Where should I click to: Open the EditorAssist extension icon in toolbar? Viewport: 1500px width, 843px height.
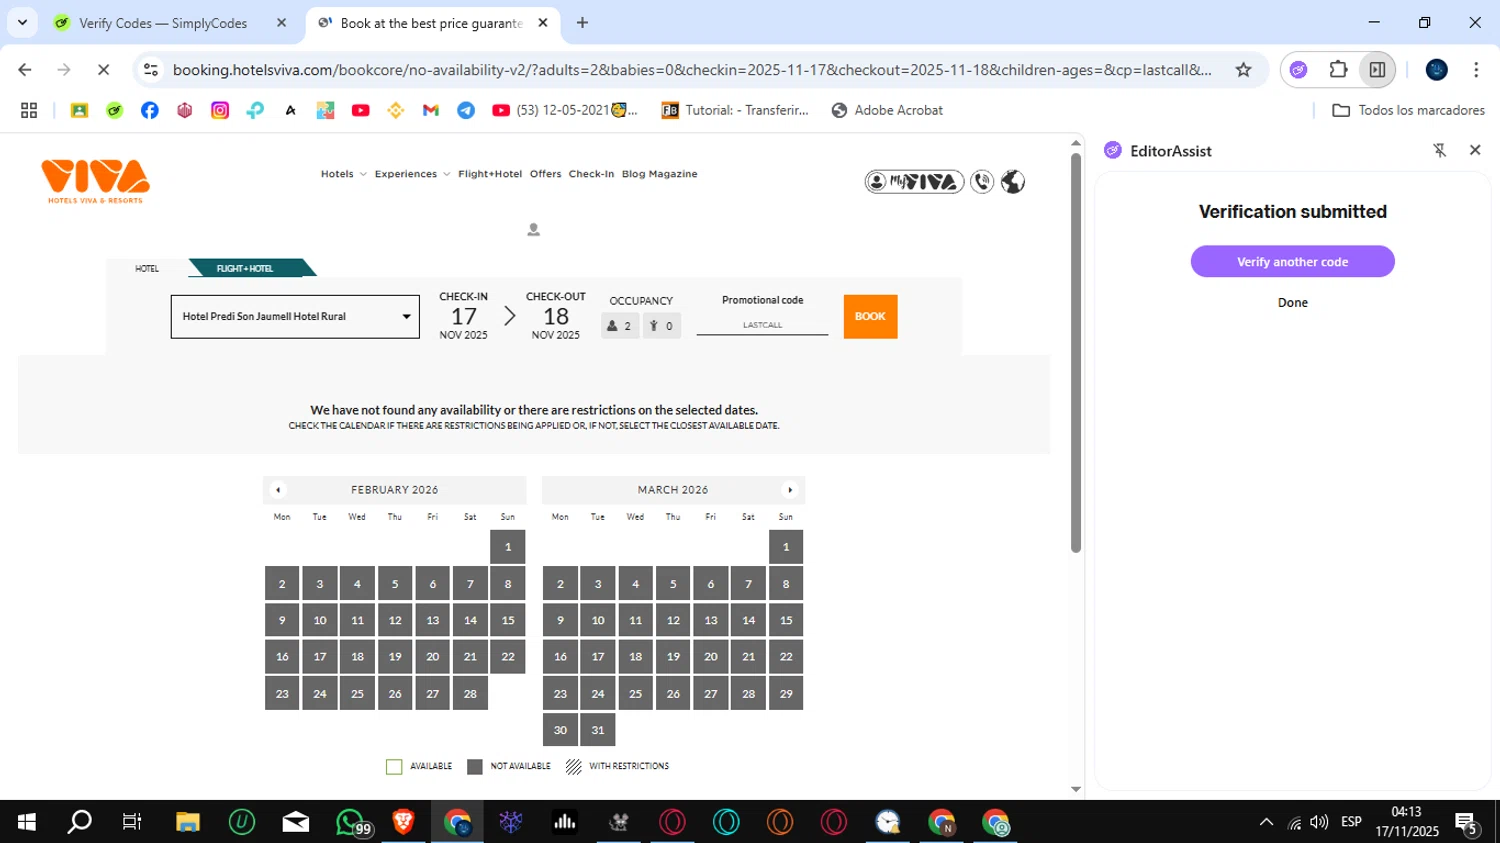pos(1298,70)
